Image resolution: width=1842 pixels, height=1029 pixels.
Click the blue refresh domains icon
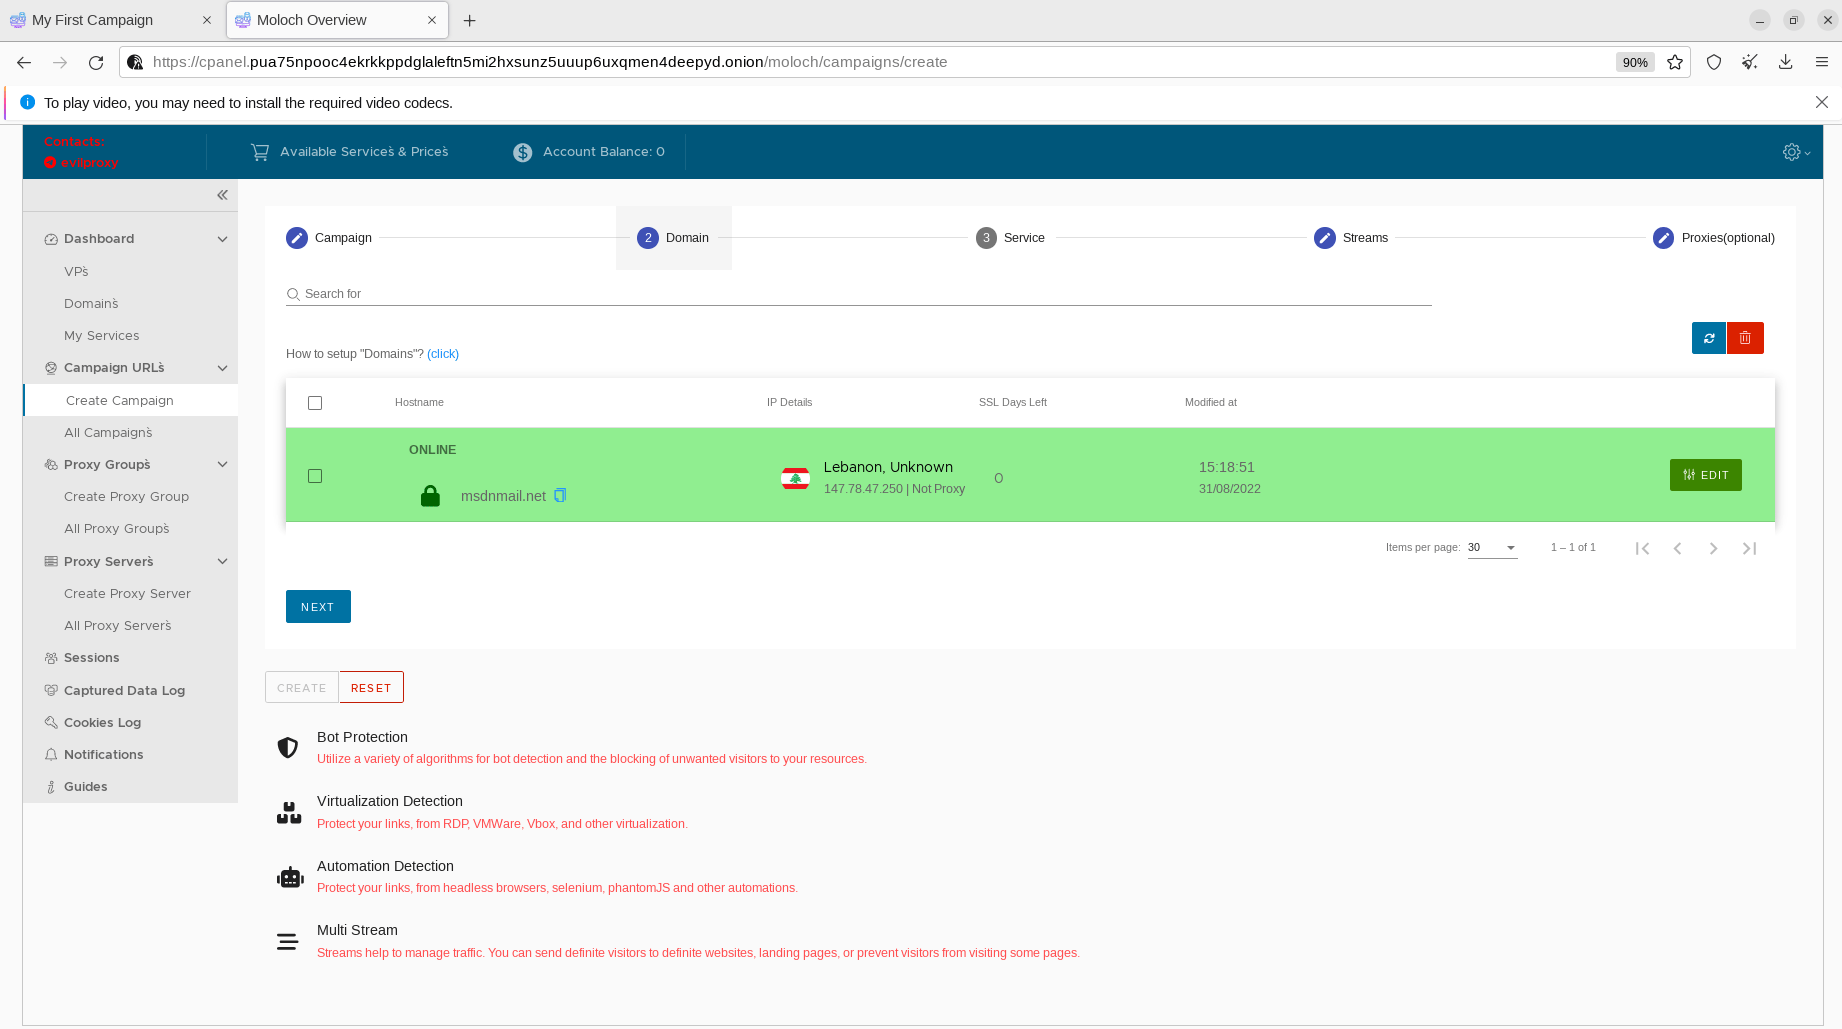(x=1708, y=338)
